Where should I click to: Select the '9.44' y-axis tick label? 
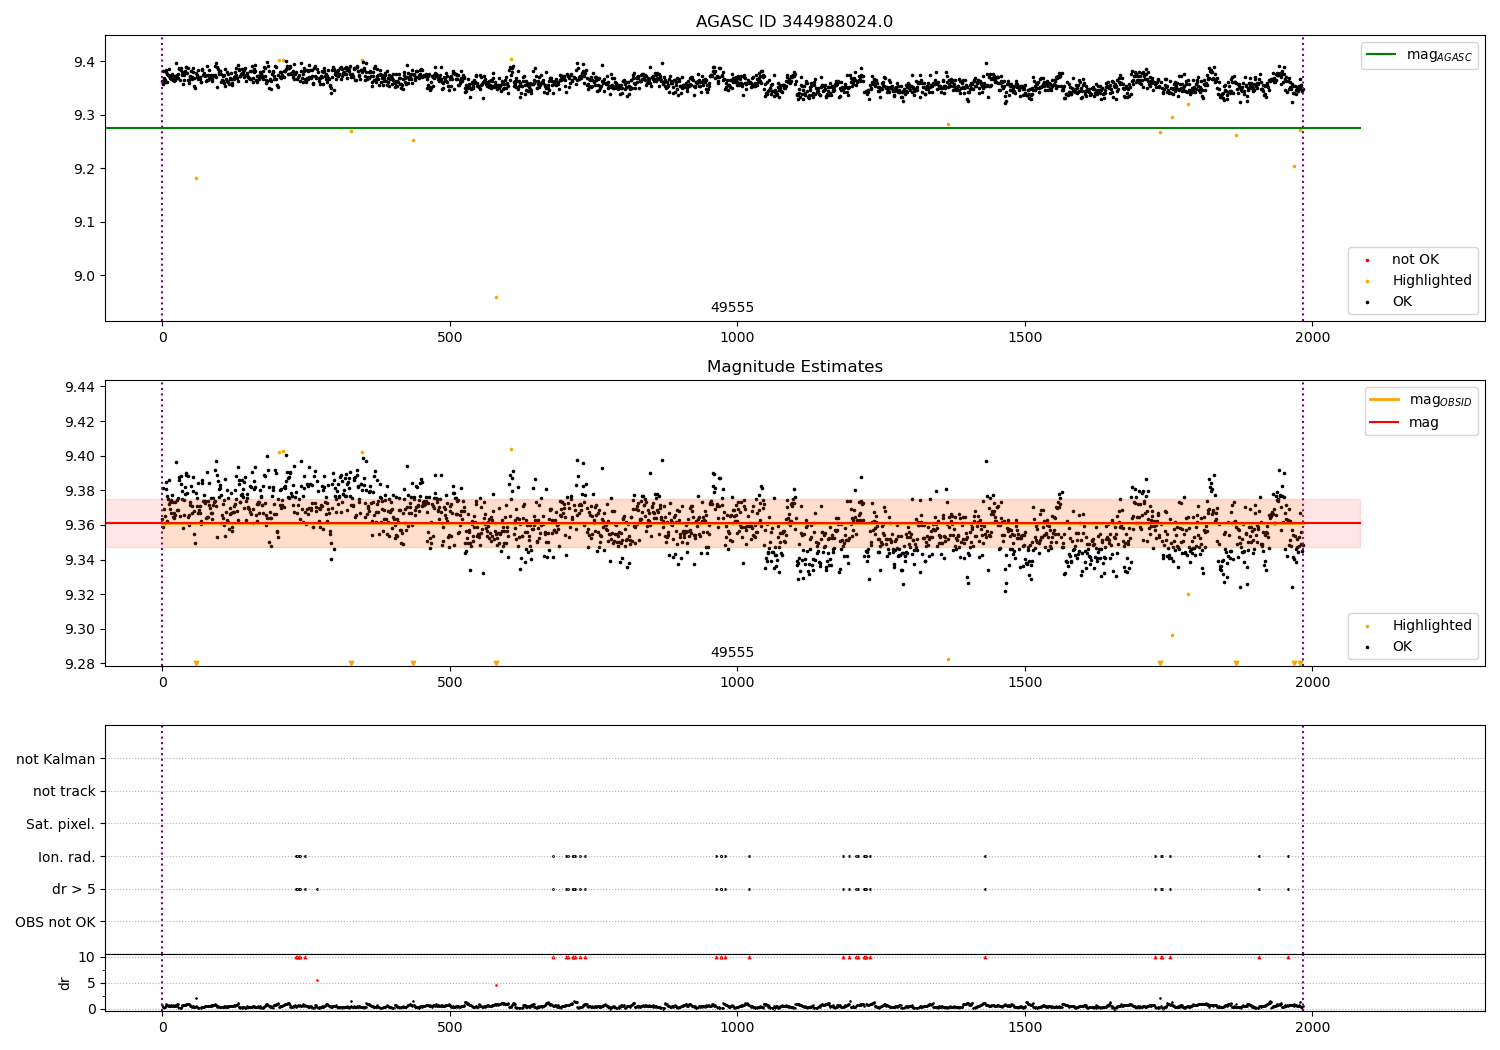(80, 387)
